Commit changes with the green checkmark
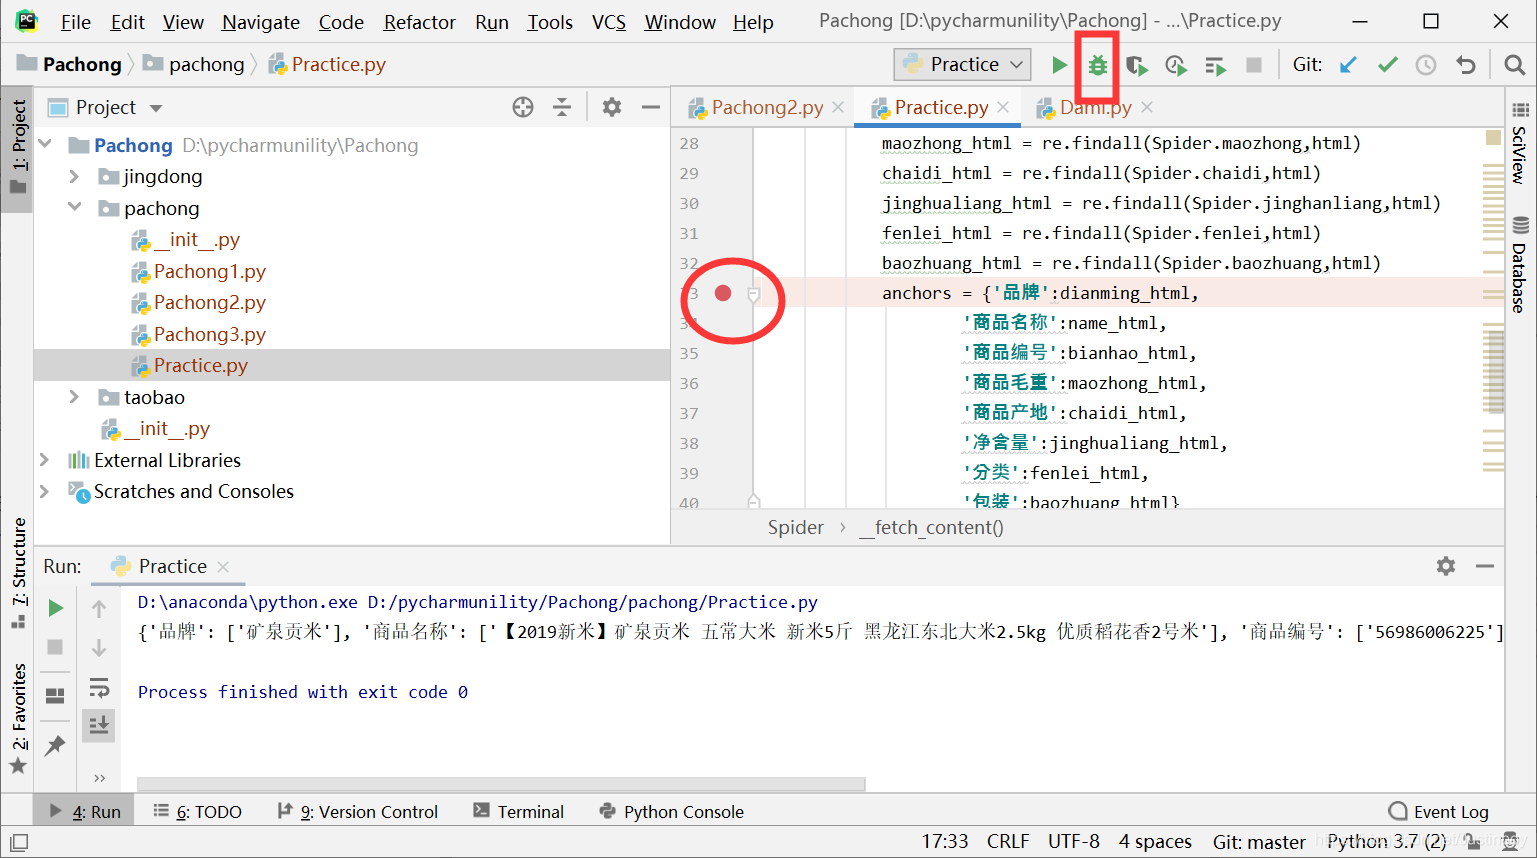The height and width of the screenshot is (858, 1537). (1387, 65)
